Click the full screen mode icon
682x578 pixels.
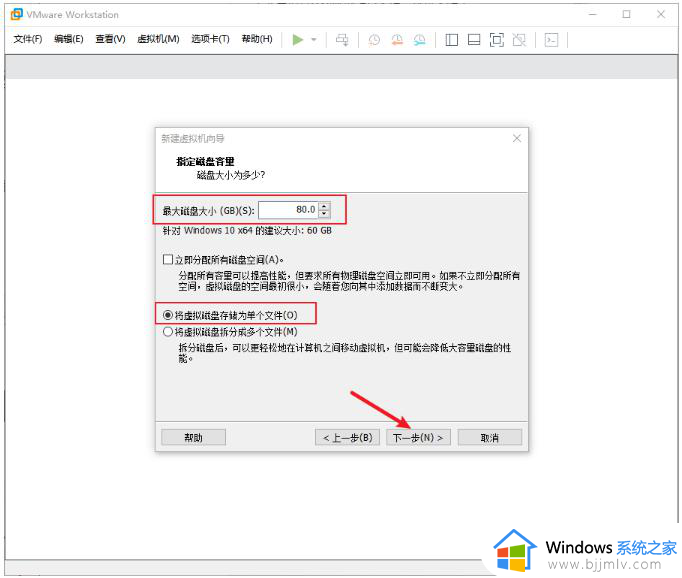tap(496, 40)
